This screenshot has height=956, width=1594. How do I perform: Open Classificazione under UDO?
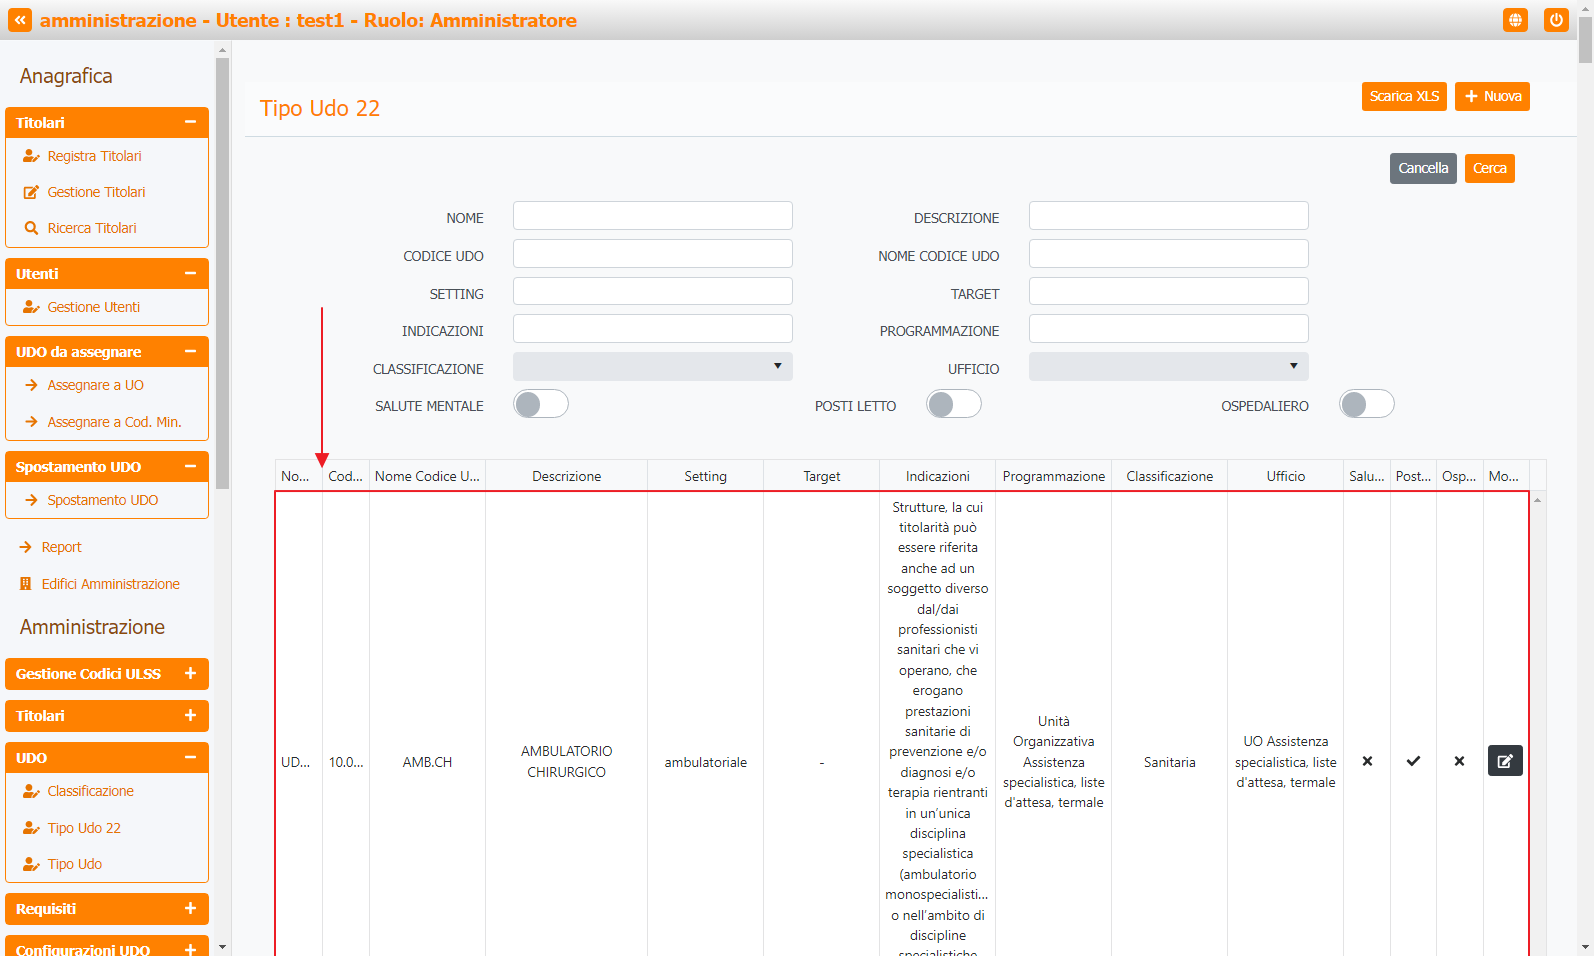click(x=90, y=791)
